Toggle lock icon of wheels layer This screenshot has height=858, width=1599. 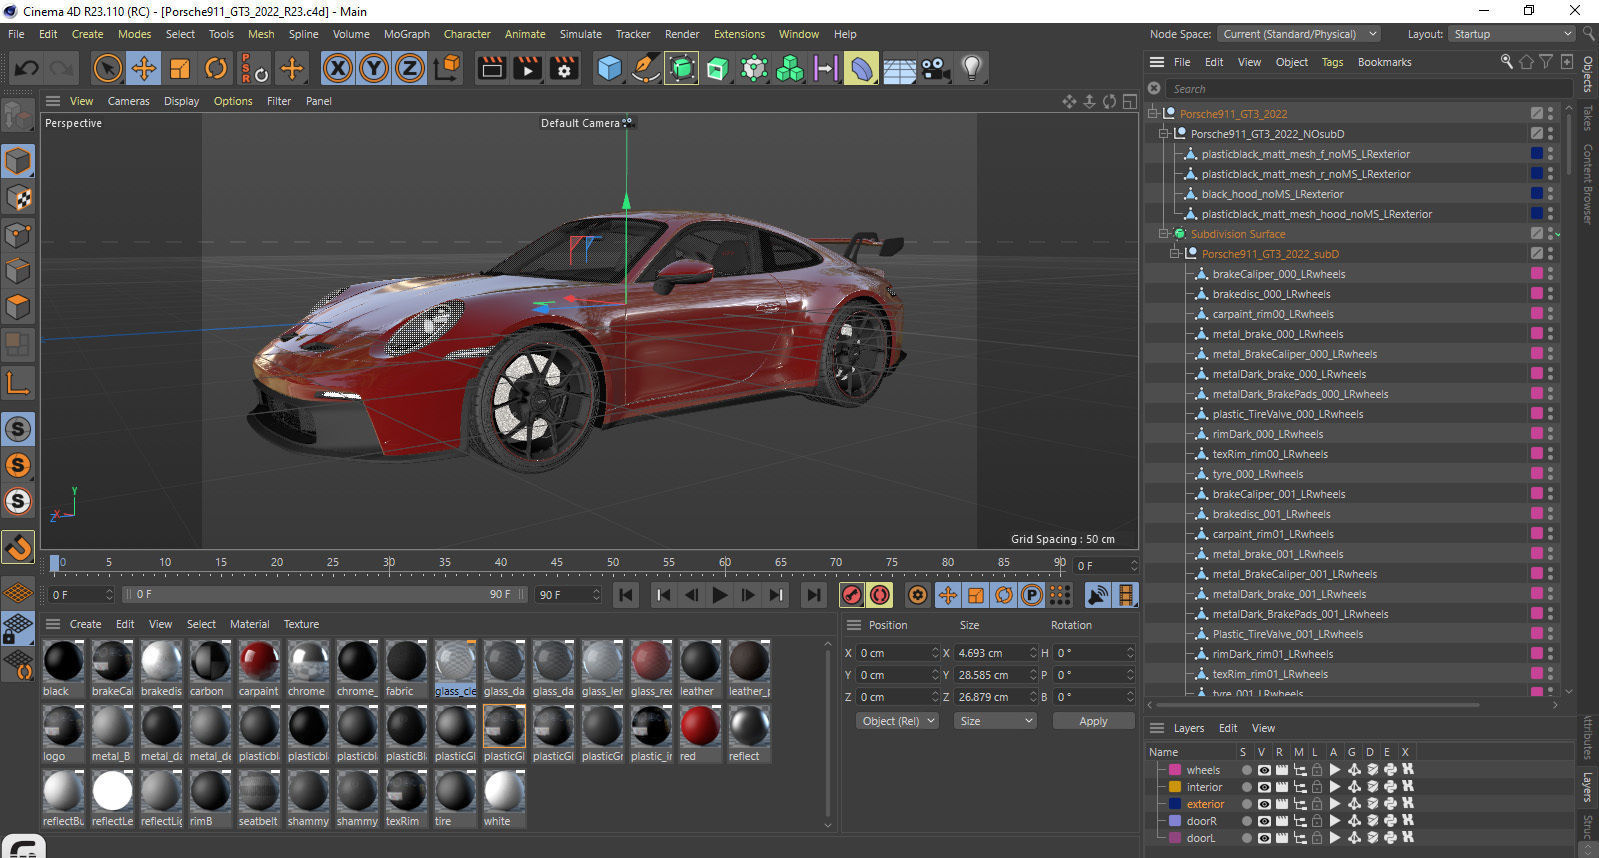pyautogui.click(x=1317, y=770)
